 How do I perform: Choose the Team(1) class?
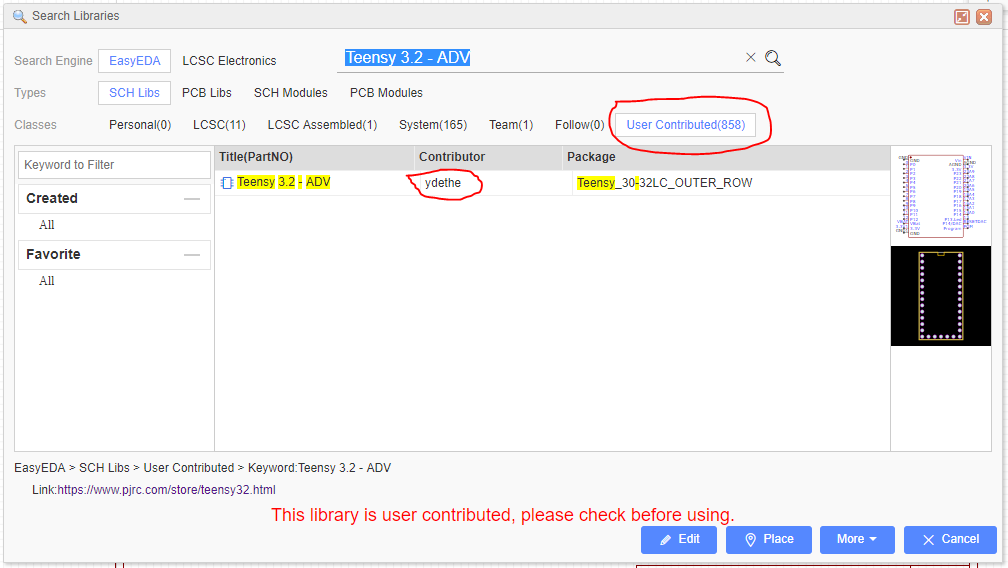click(511, 125)
